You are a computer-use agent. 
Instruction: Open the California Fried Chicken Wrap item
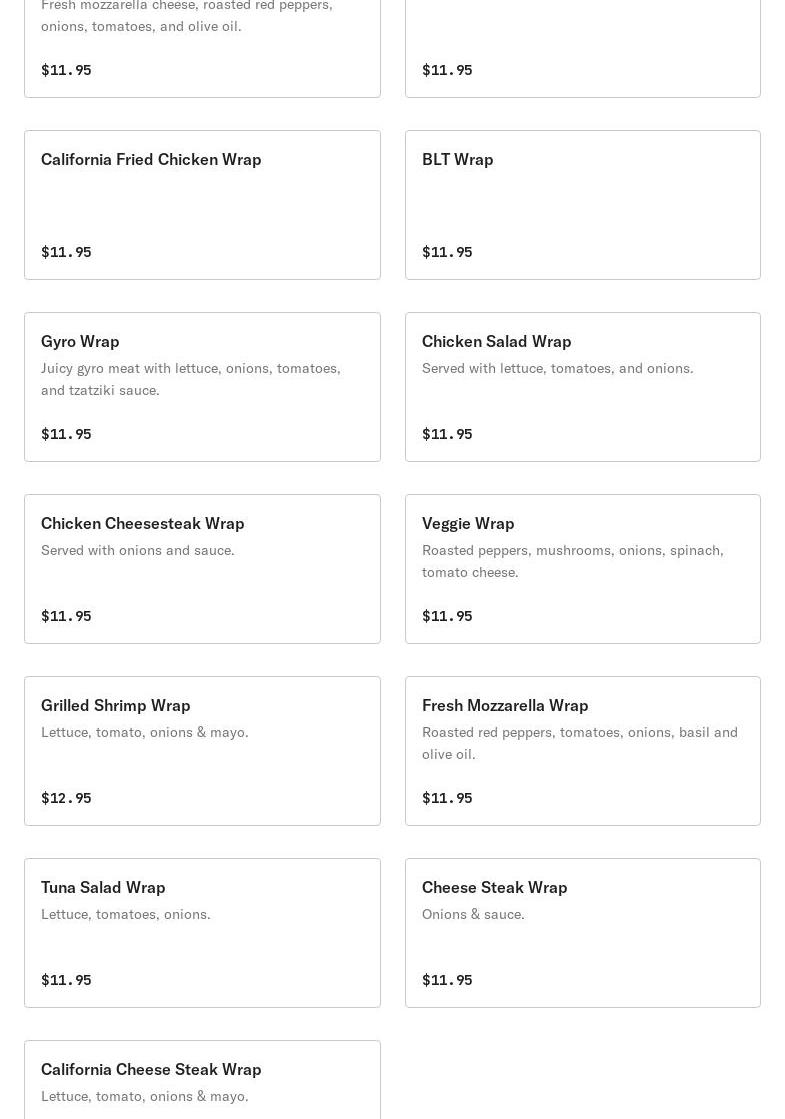coord(151,160)
